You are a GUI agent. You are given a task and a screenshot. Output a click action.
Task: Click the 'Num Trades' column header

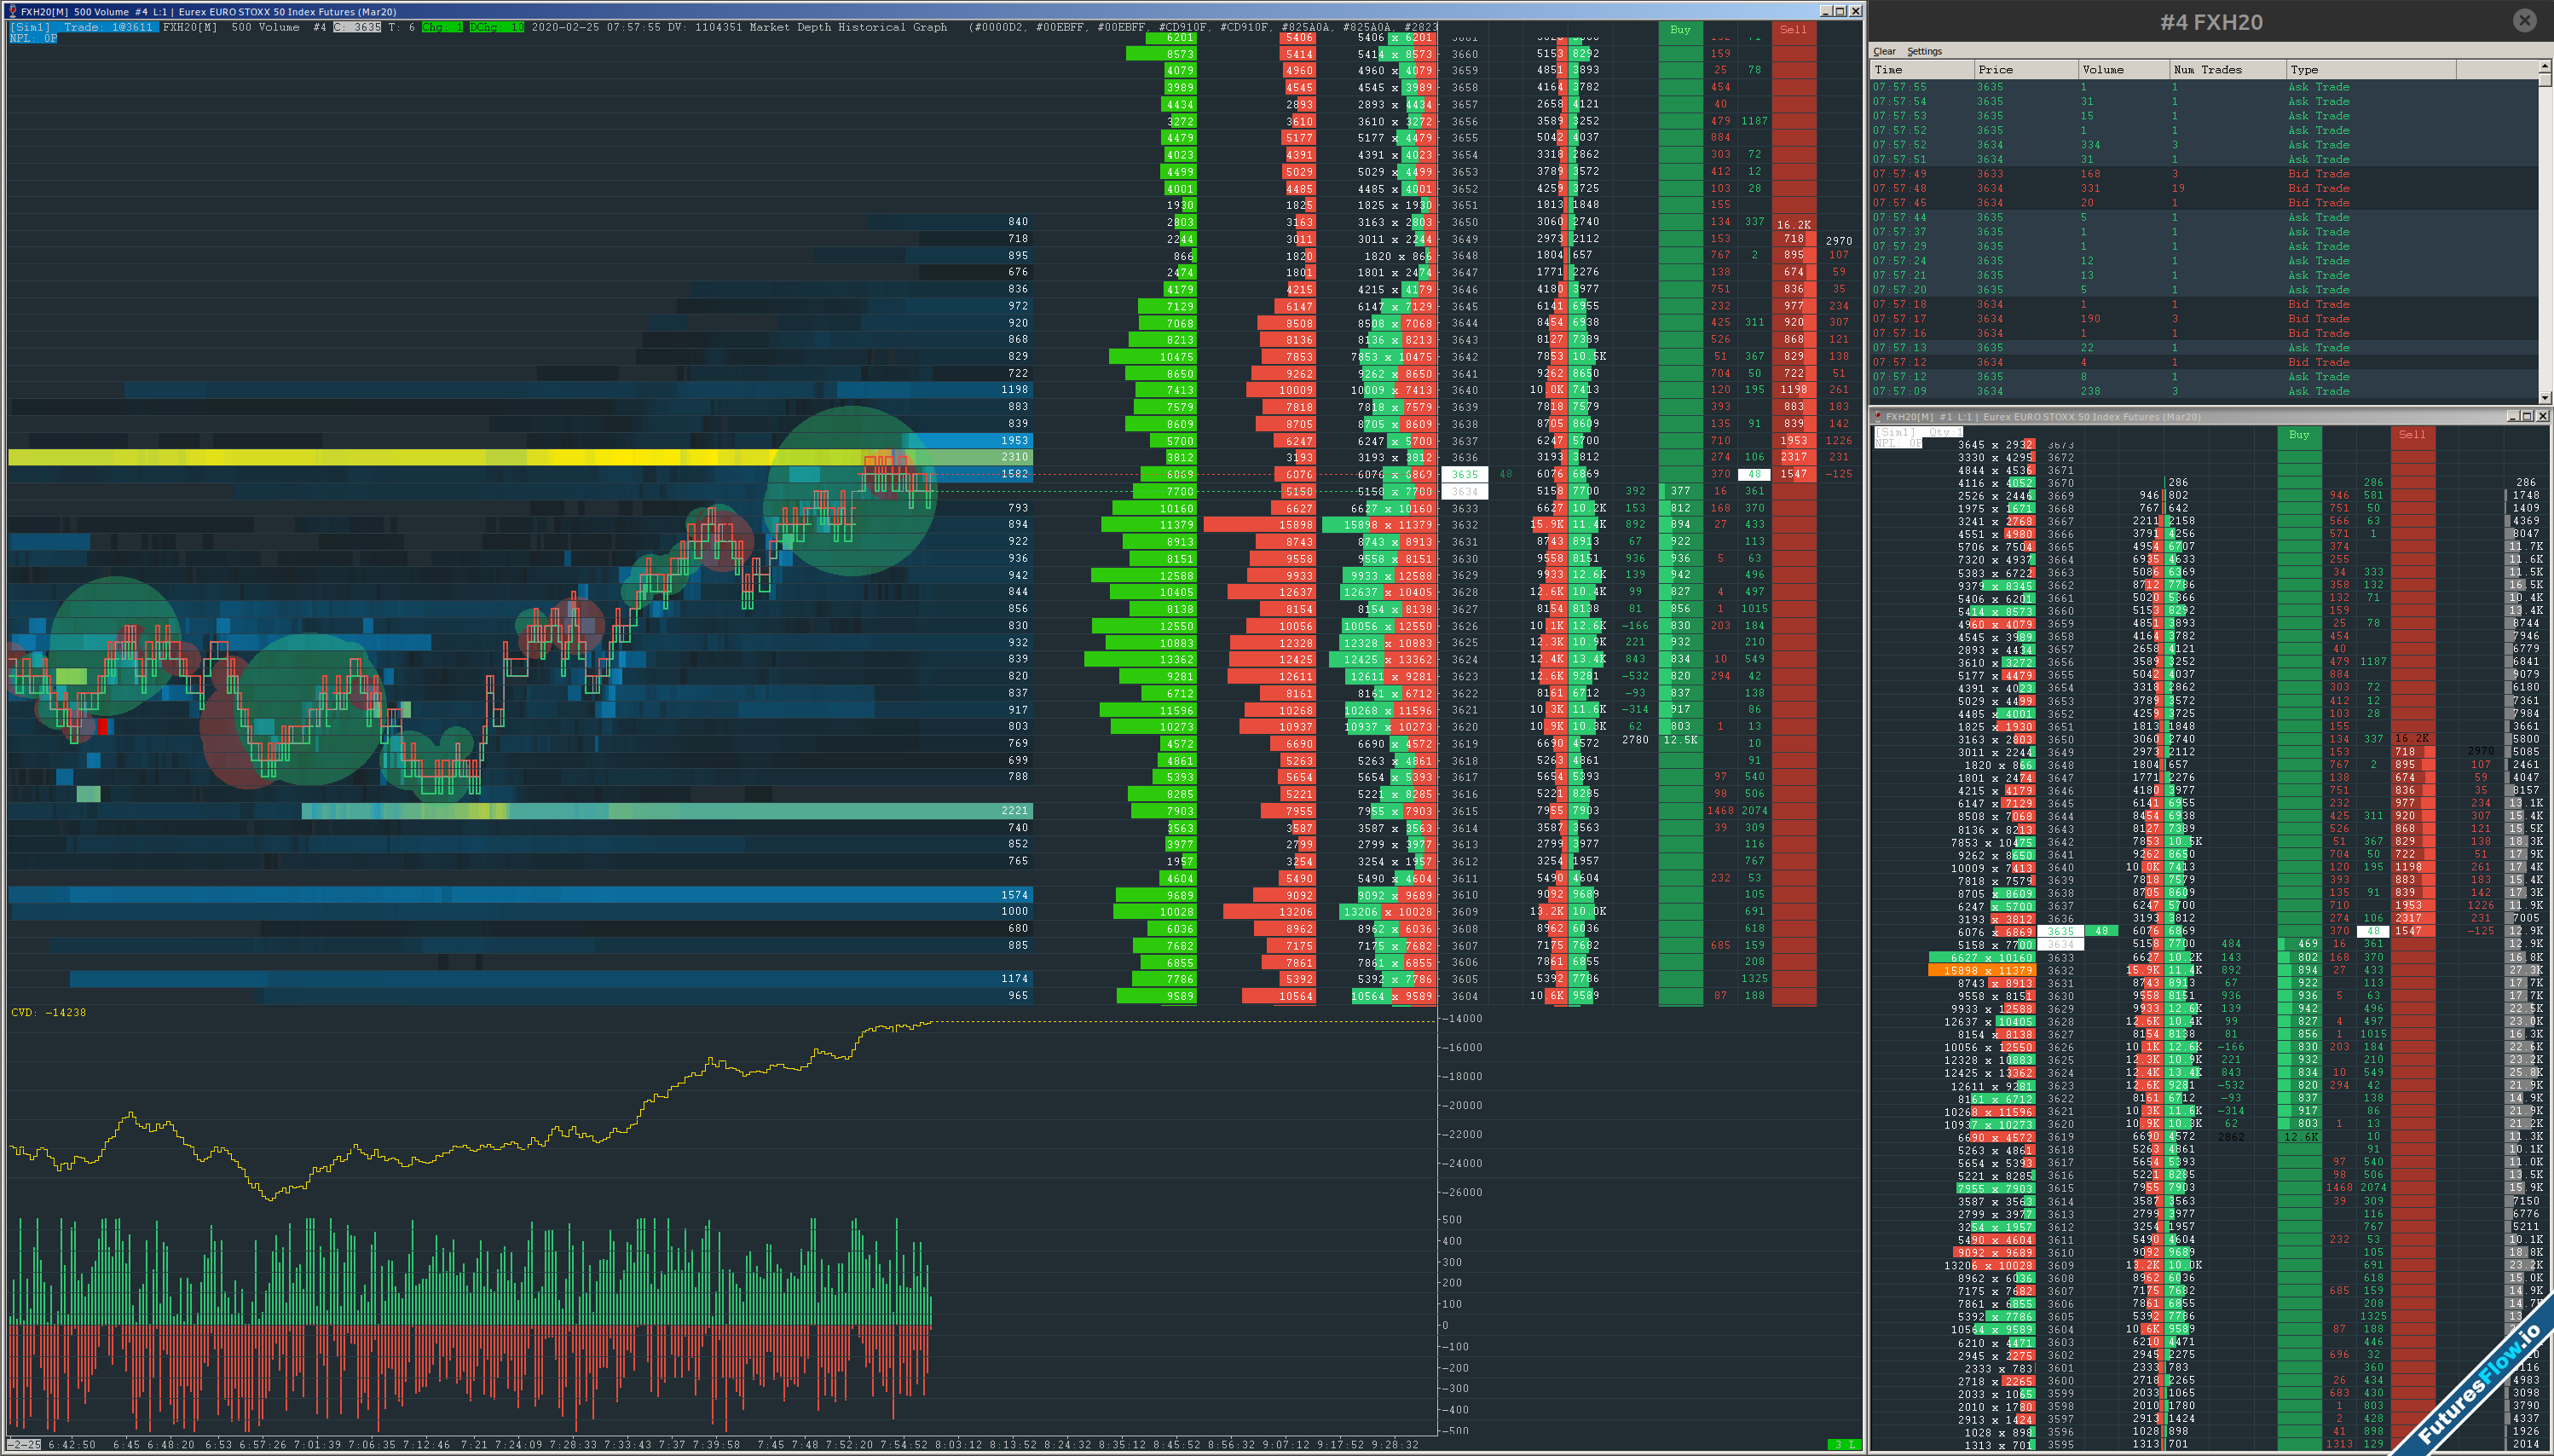coord(2210,69)
